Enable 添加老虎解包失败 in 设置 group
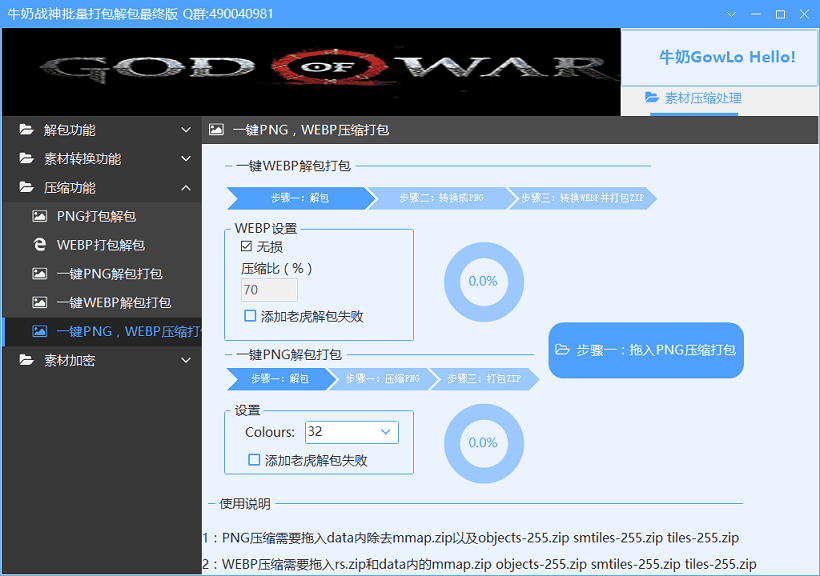Screen dimensions: 820x576 coord(254,460)
